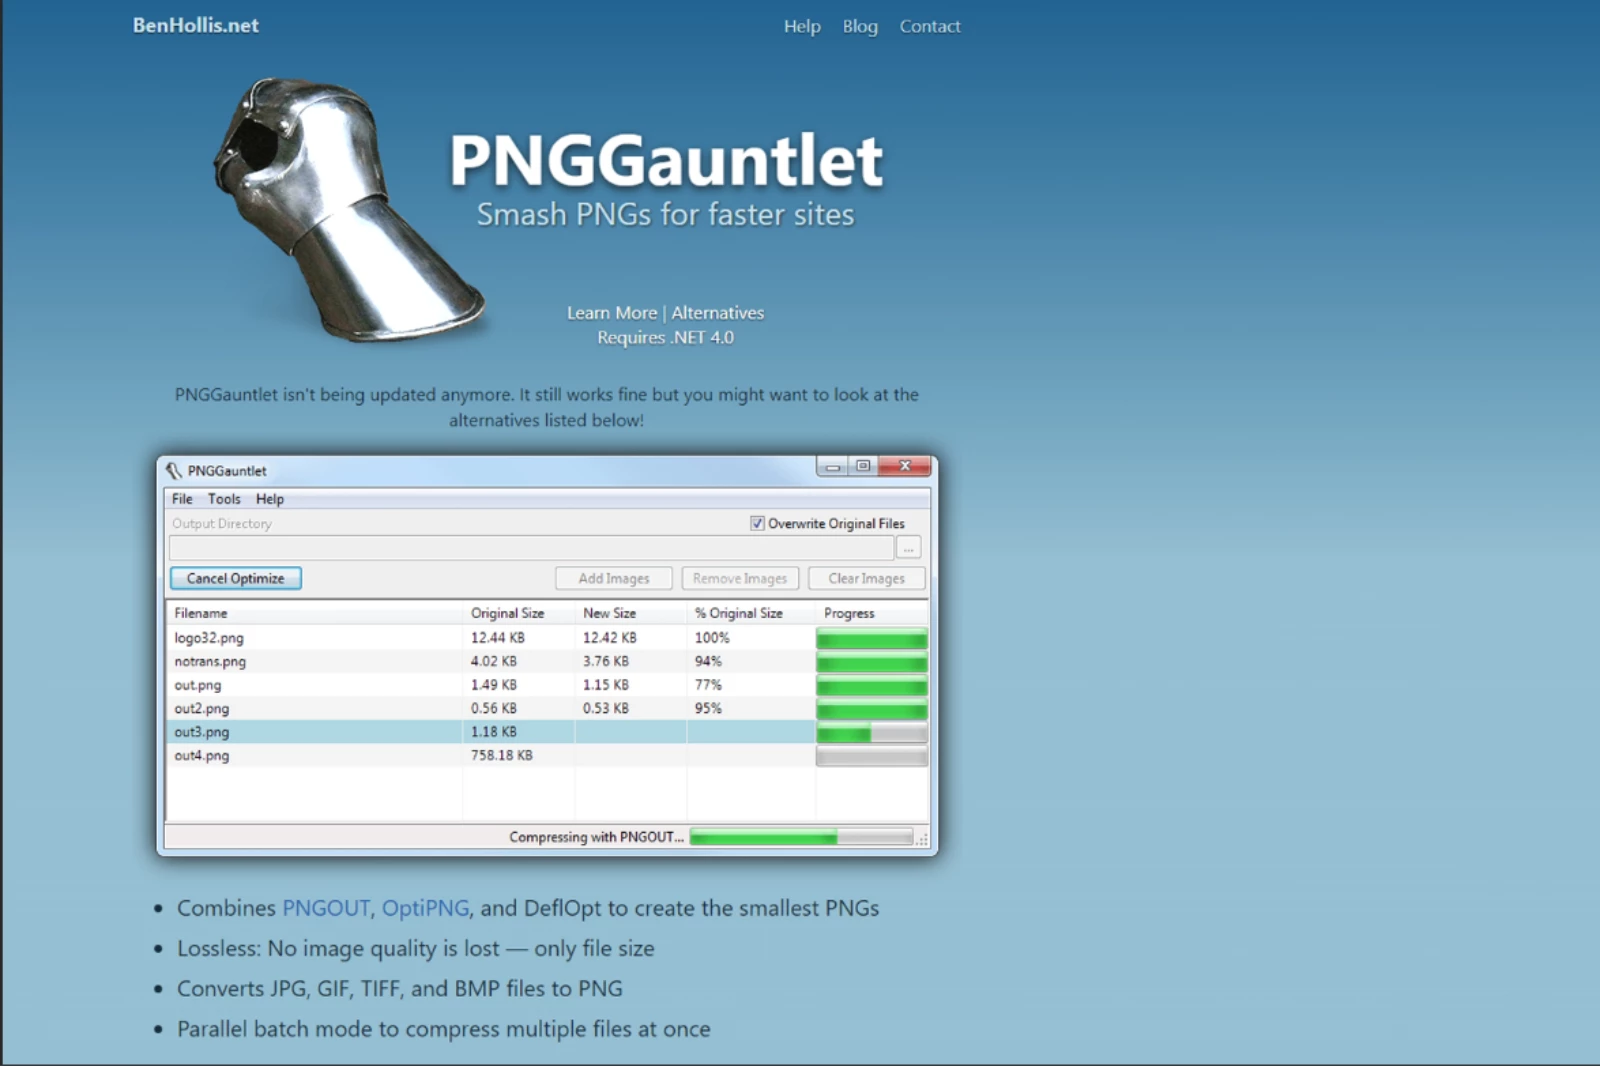Viewport: 1600px width, 1066px height.
Task: Click the Output Directory text field
Action: point(531,547)
